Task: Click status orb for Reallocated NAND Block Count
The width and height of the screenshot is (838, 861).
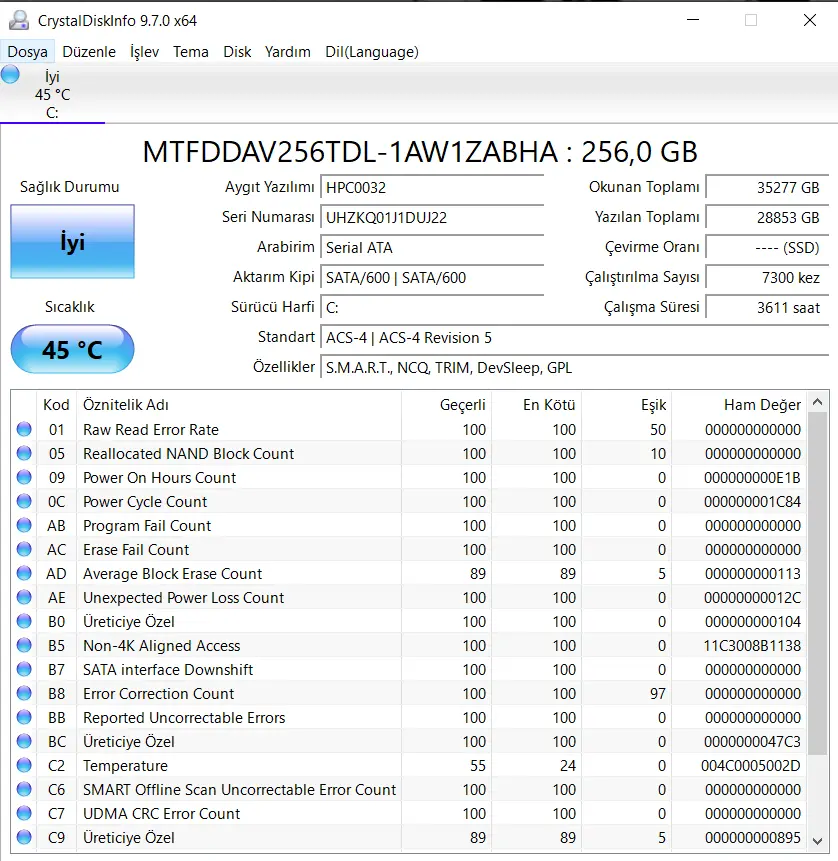Action: [24, 453]
